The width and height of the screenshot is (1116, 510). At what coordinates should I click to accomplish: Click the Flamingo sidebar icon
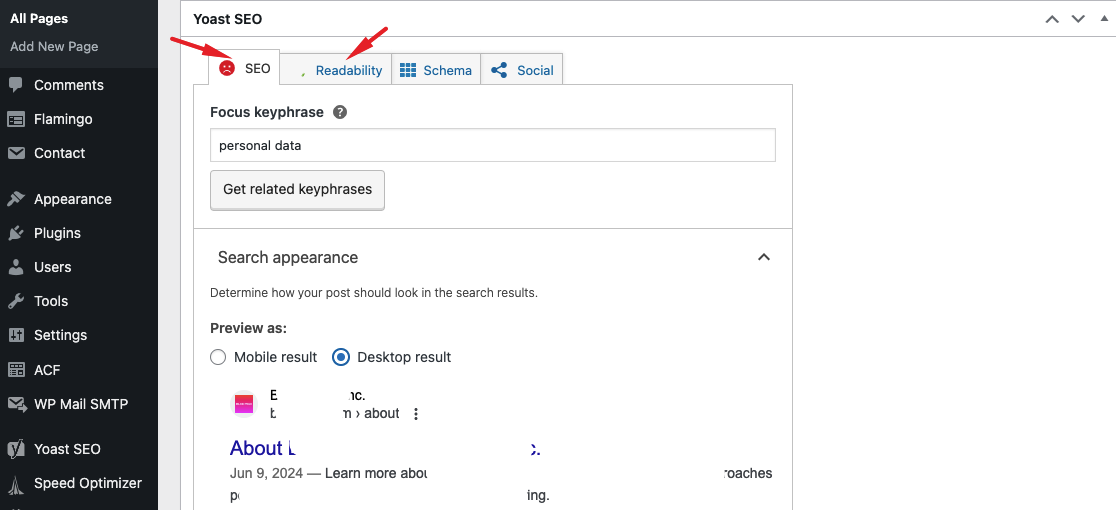(x=16, y=119)
